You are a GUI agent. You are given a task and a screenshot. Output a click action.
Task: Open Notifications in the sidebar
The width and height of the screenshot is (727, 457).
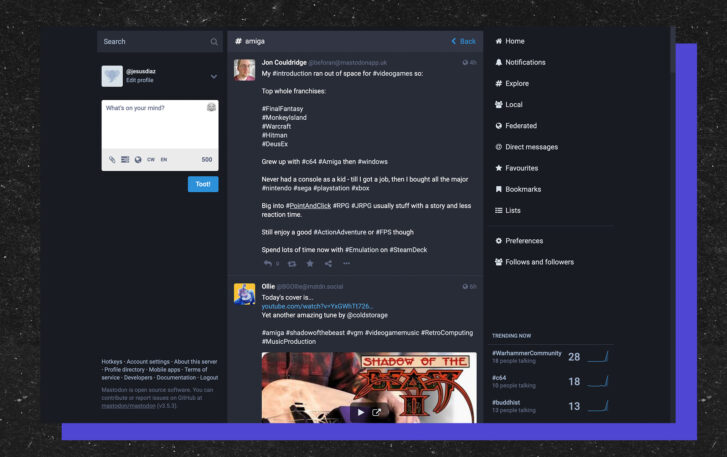pyautogui.click(x=525, y=62)
